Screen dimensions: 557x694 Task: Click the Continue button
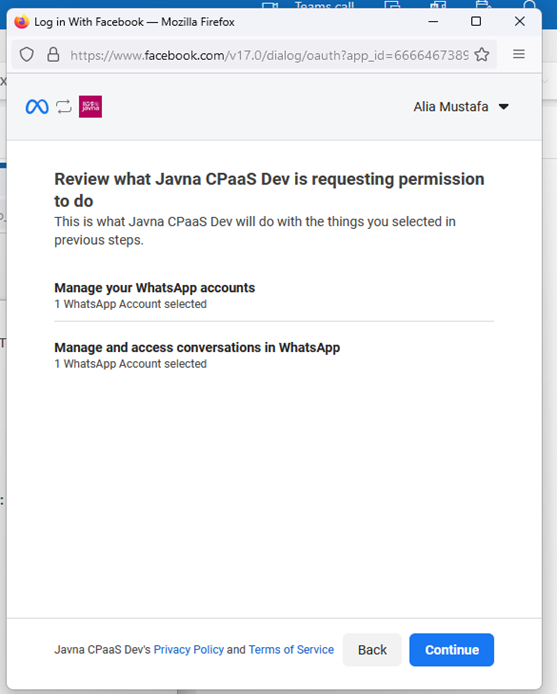[x=451, y=649]
